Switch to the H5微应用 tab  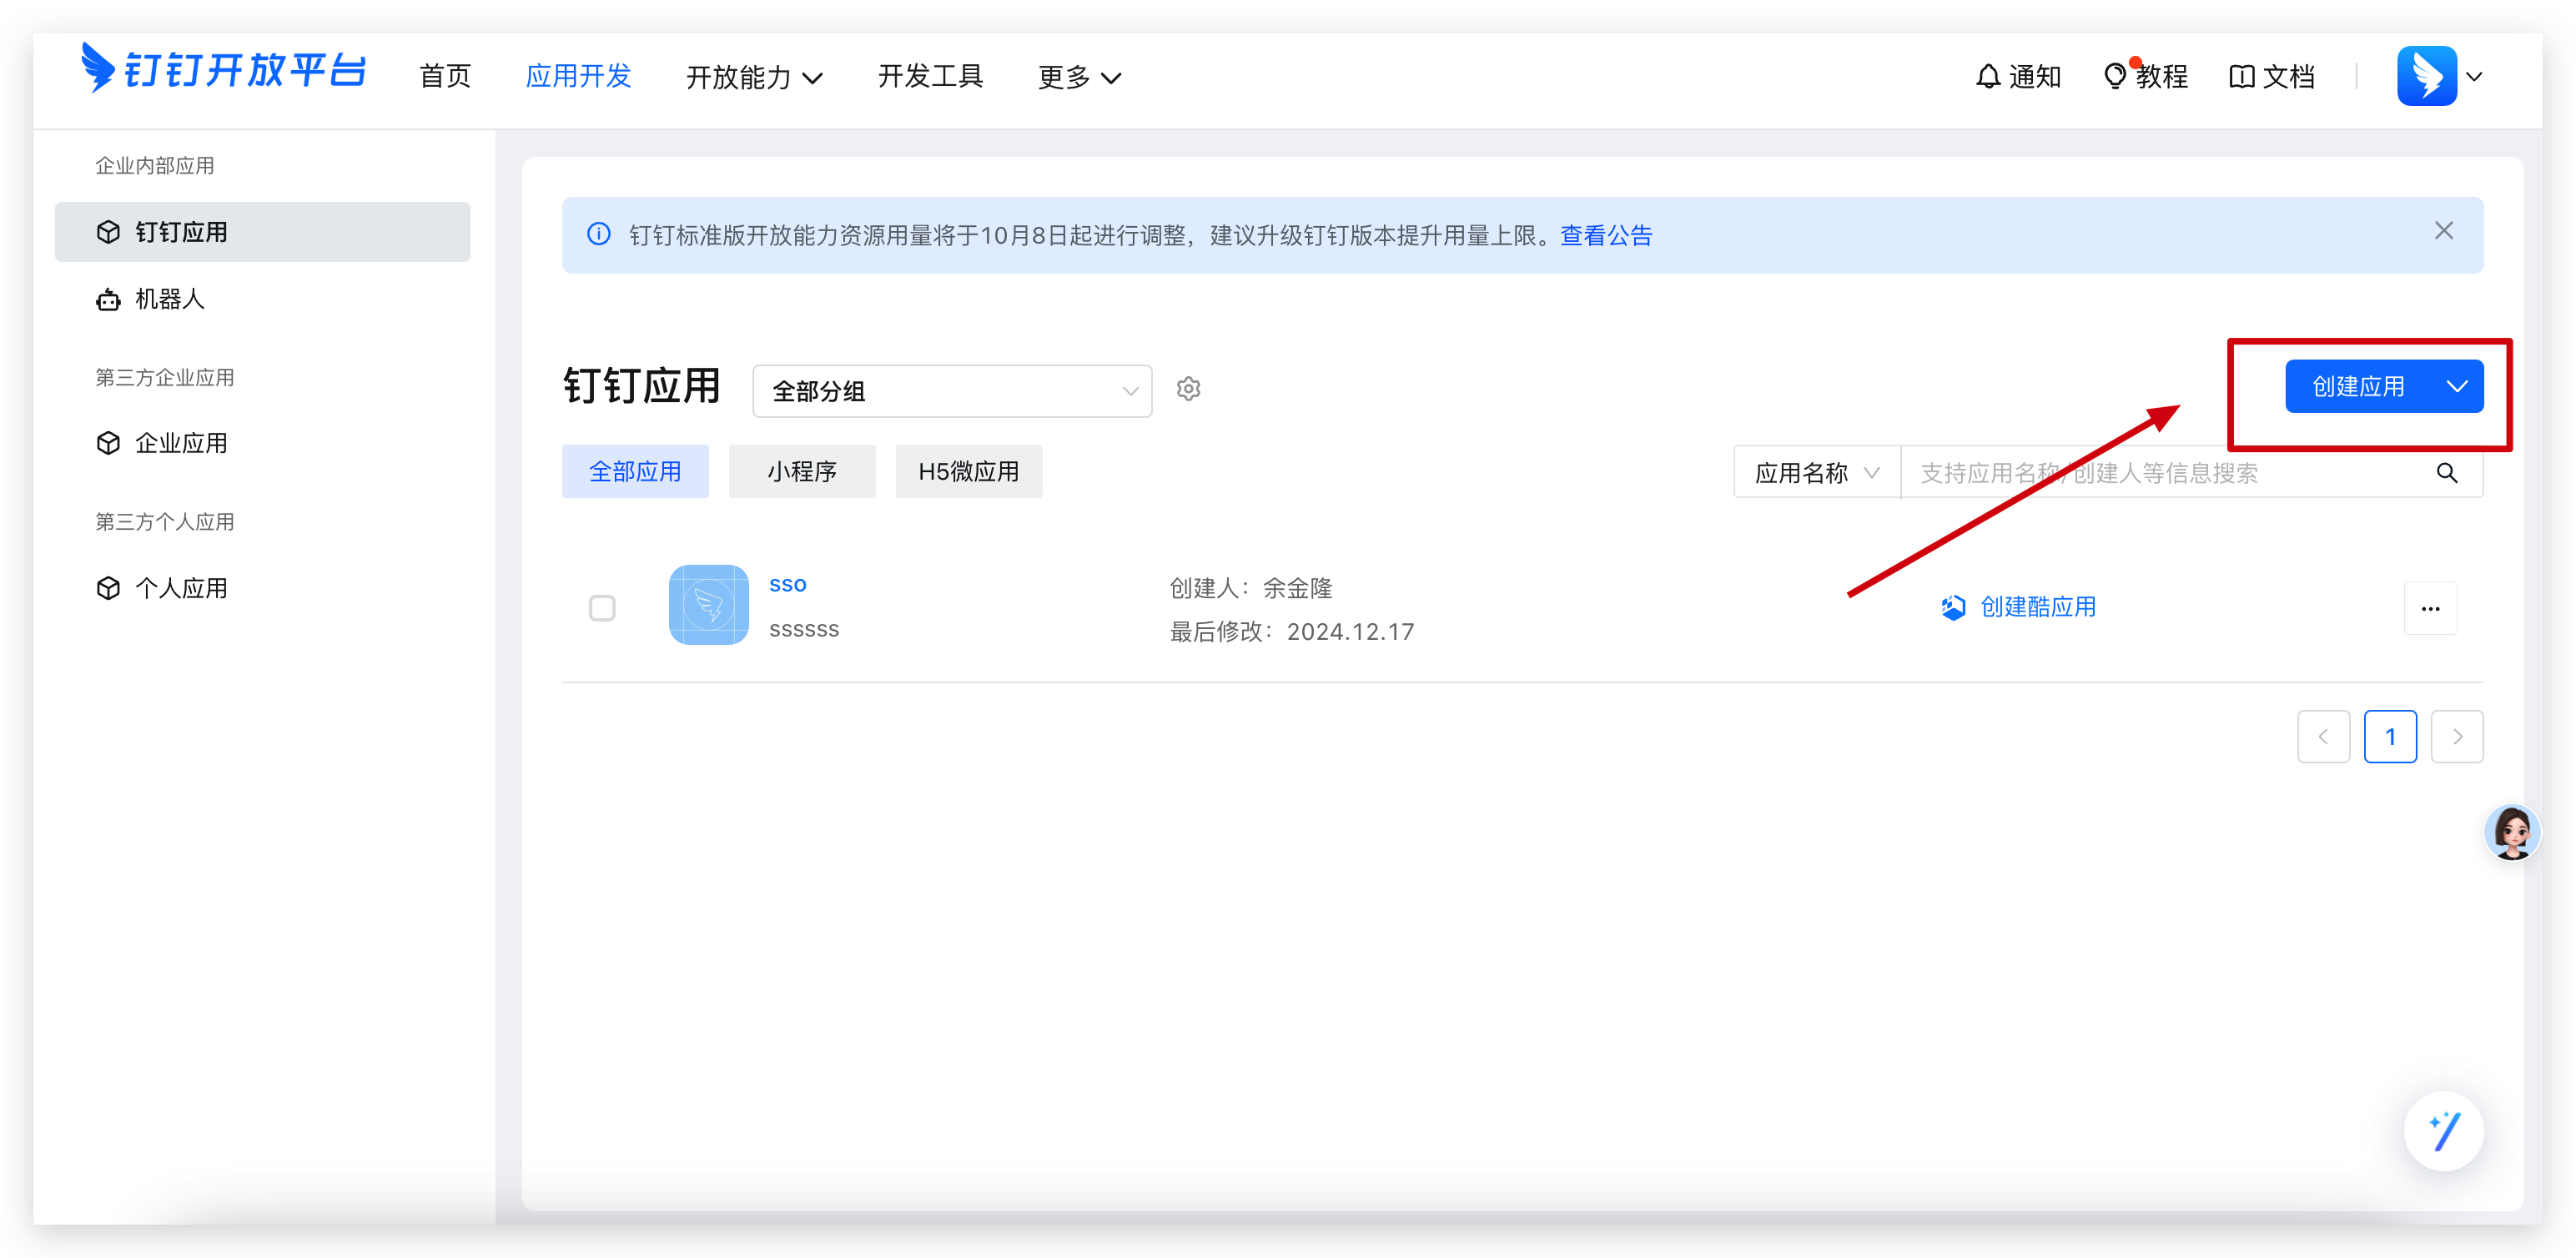968,471
